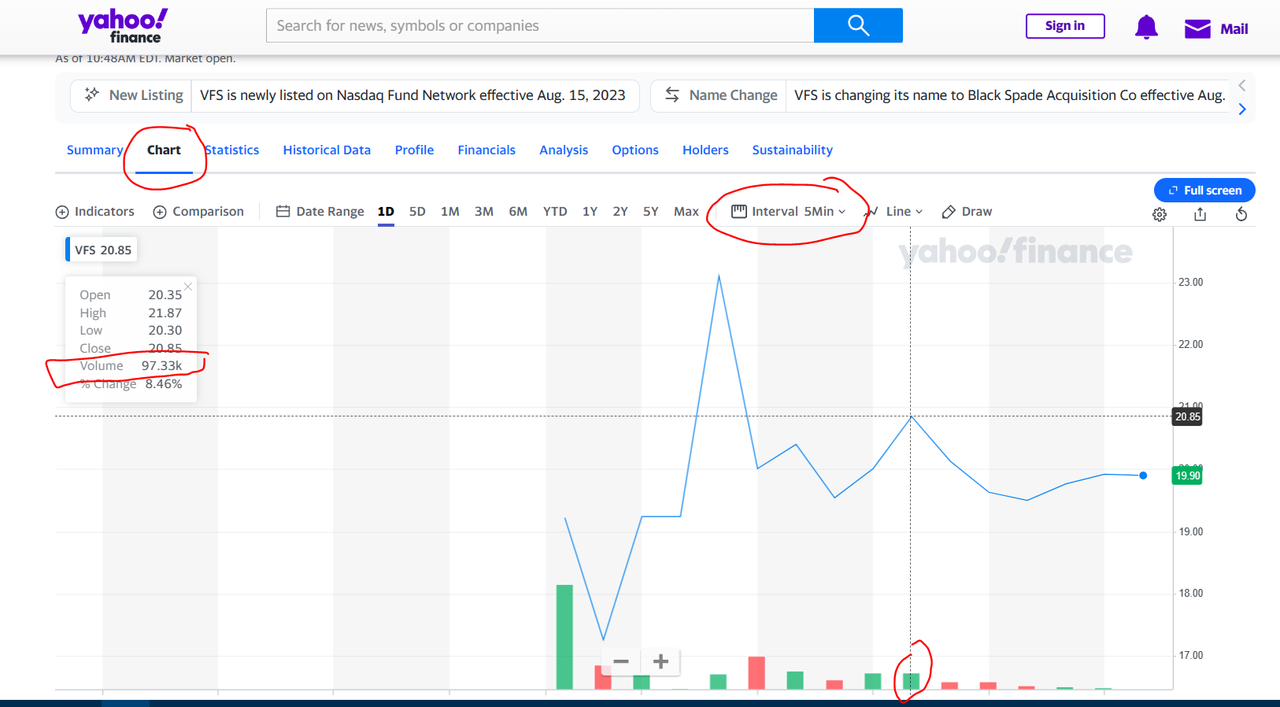Select the 1M range
1280x707 pixels.
coord(450,211)
